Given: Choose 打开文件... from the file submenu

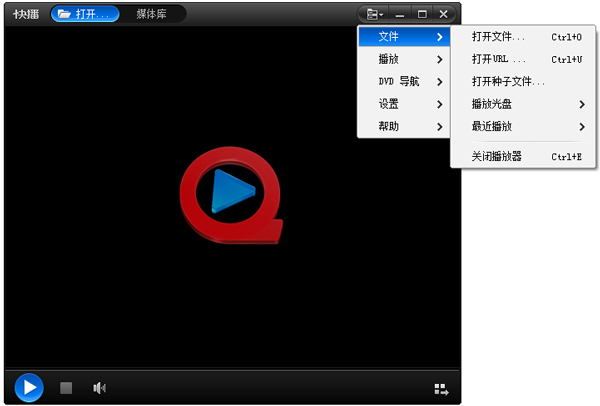Looking at the screenshot, I should click(x=523, y=37).
